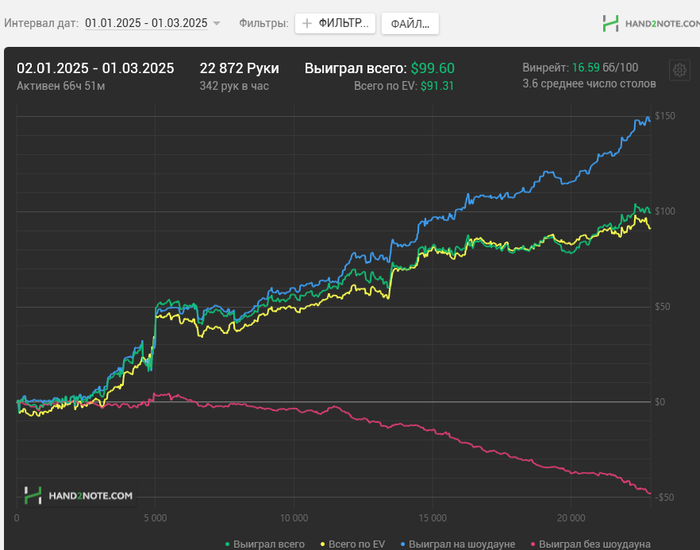This screenshot has height=550, width=700.
Task: Click the period heading 02.01.2025 - 01.03.2025
Action: [x=95, y=68]
